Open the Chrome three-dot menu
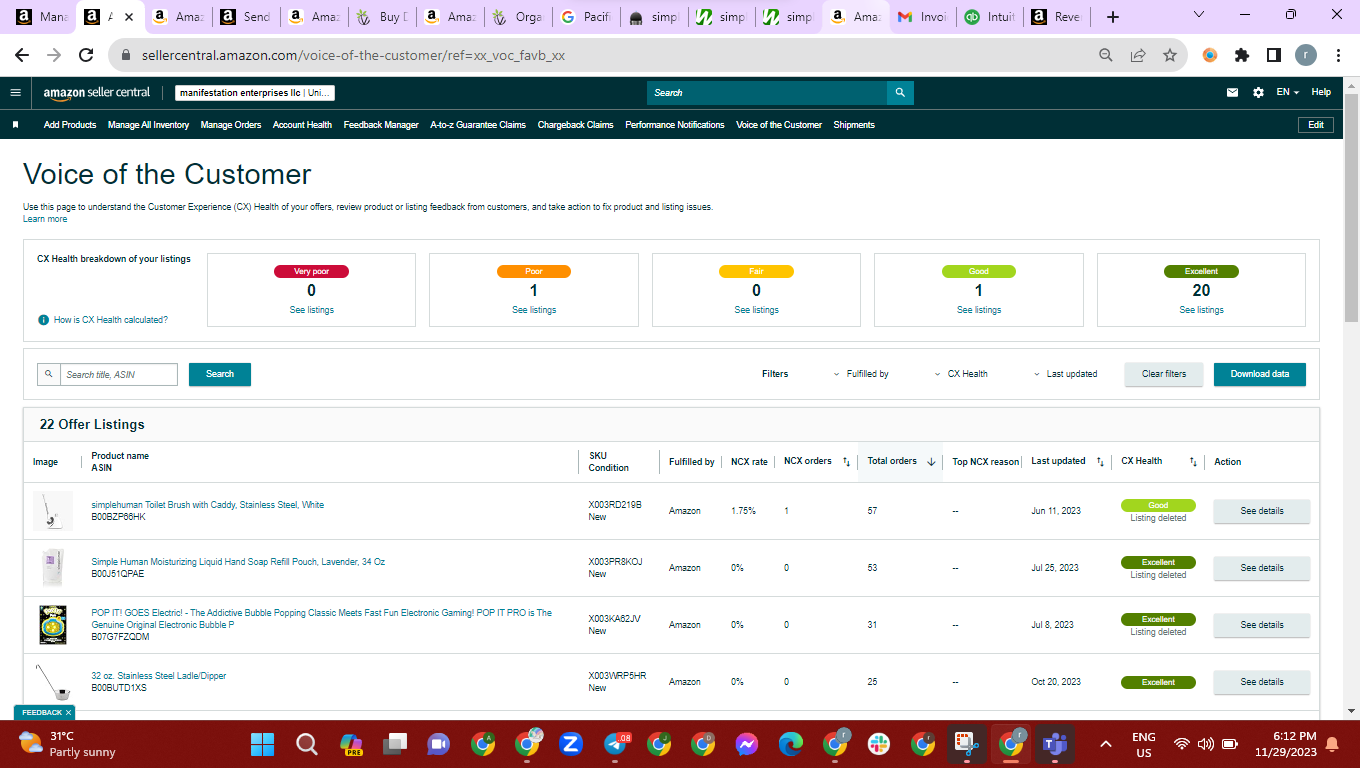This screenshot has width=1360, height=768. point(1338,56)
